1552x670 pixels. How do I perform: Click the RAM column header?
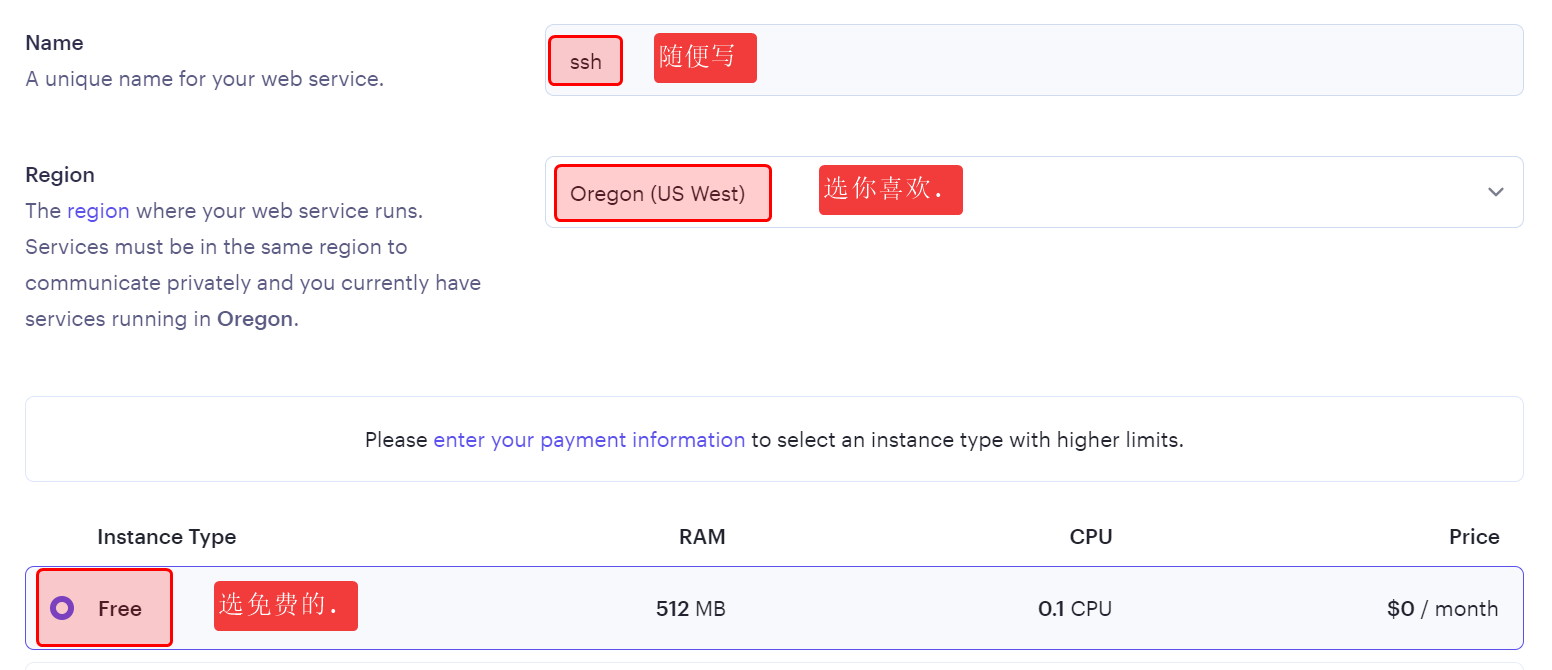coord(702,537)
